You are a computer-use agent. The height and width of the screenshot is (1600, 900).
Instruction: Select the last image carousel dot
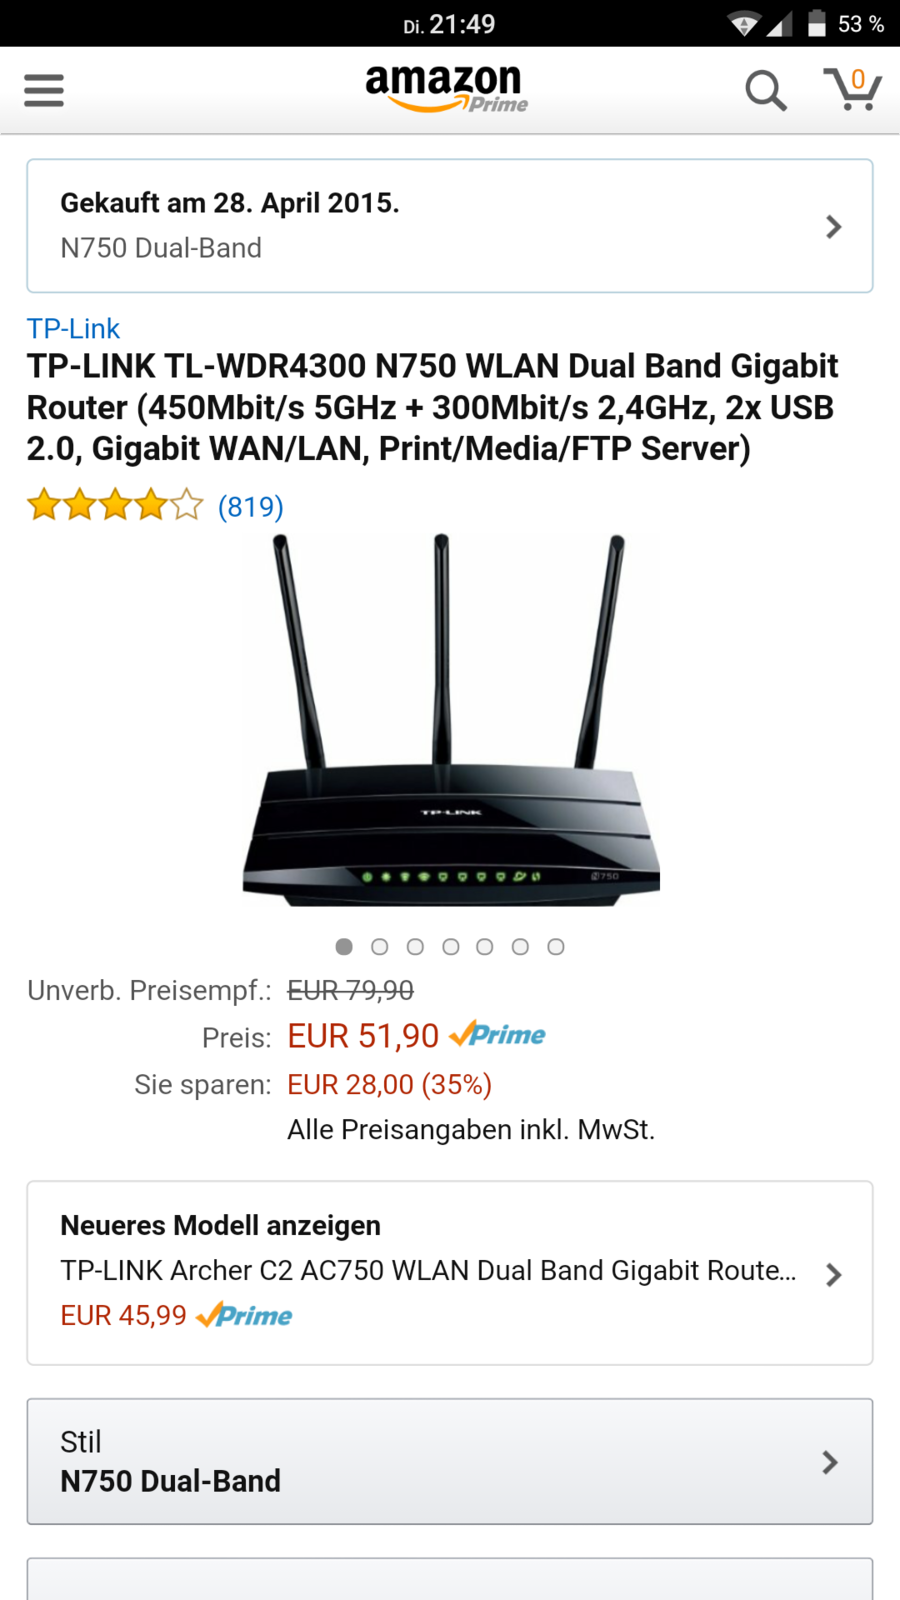tap(556, 946)
